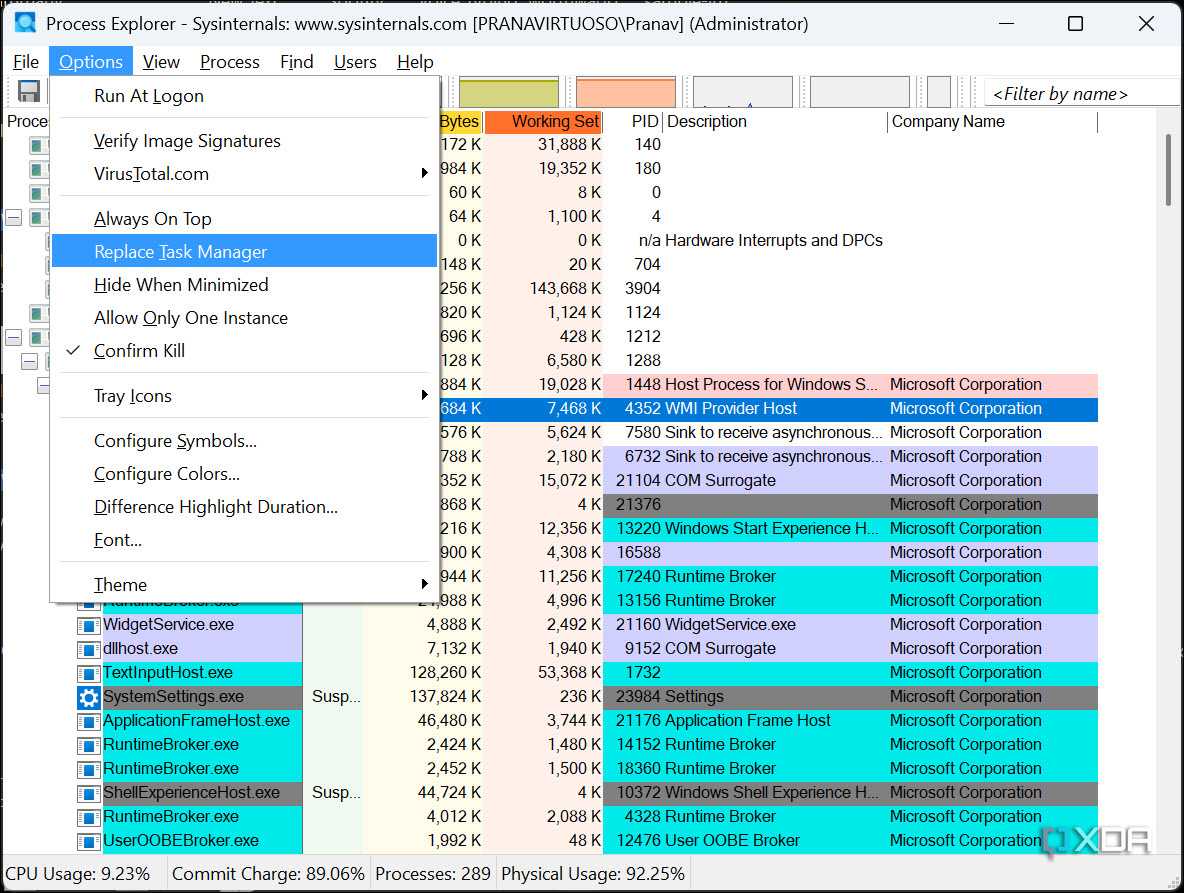Click Commit Charge in status bar
This screenshot has height=893, width=1184.
click(x=268, y=873)
